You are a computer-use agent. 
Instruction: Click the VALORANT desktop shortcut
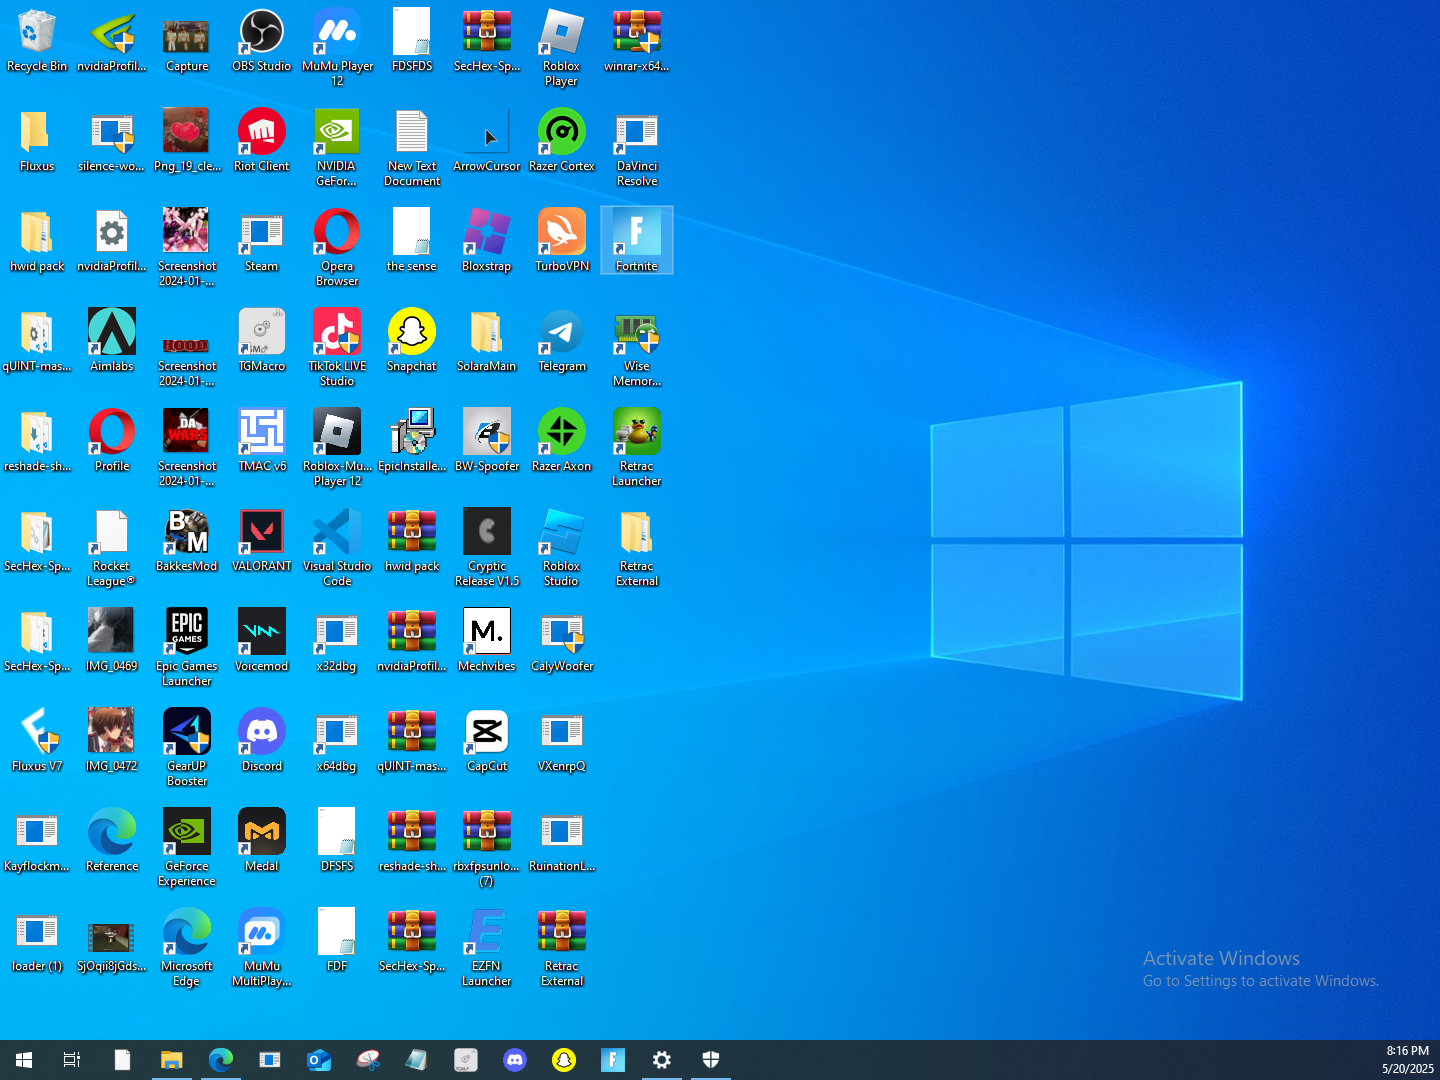261,533
